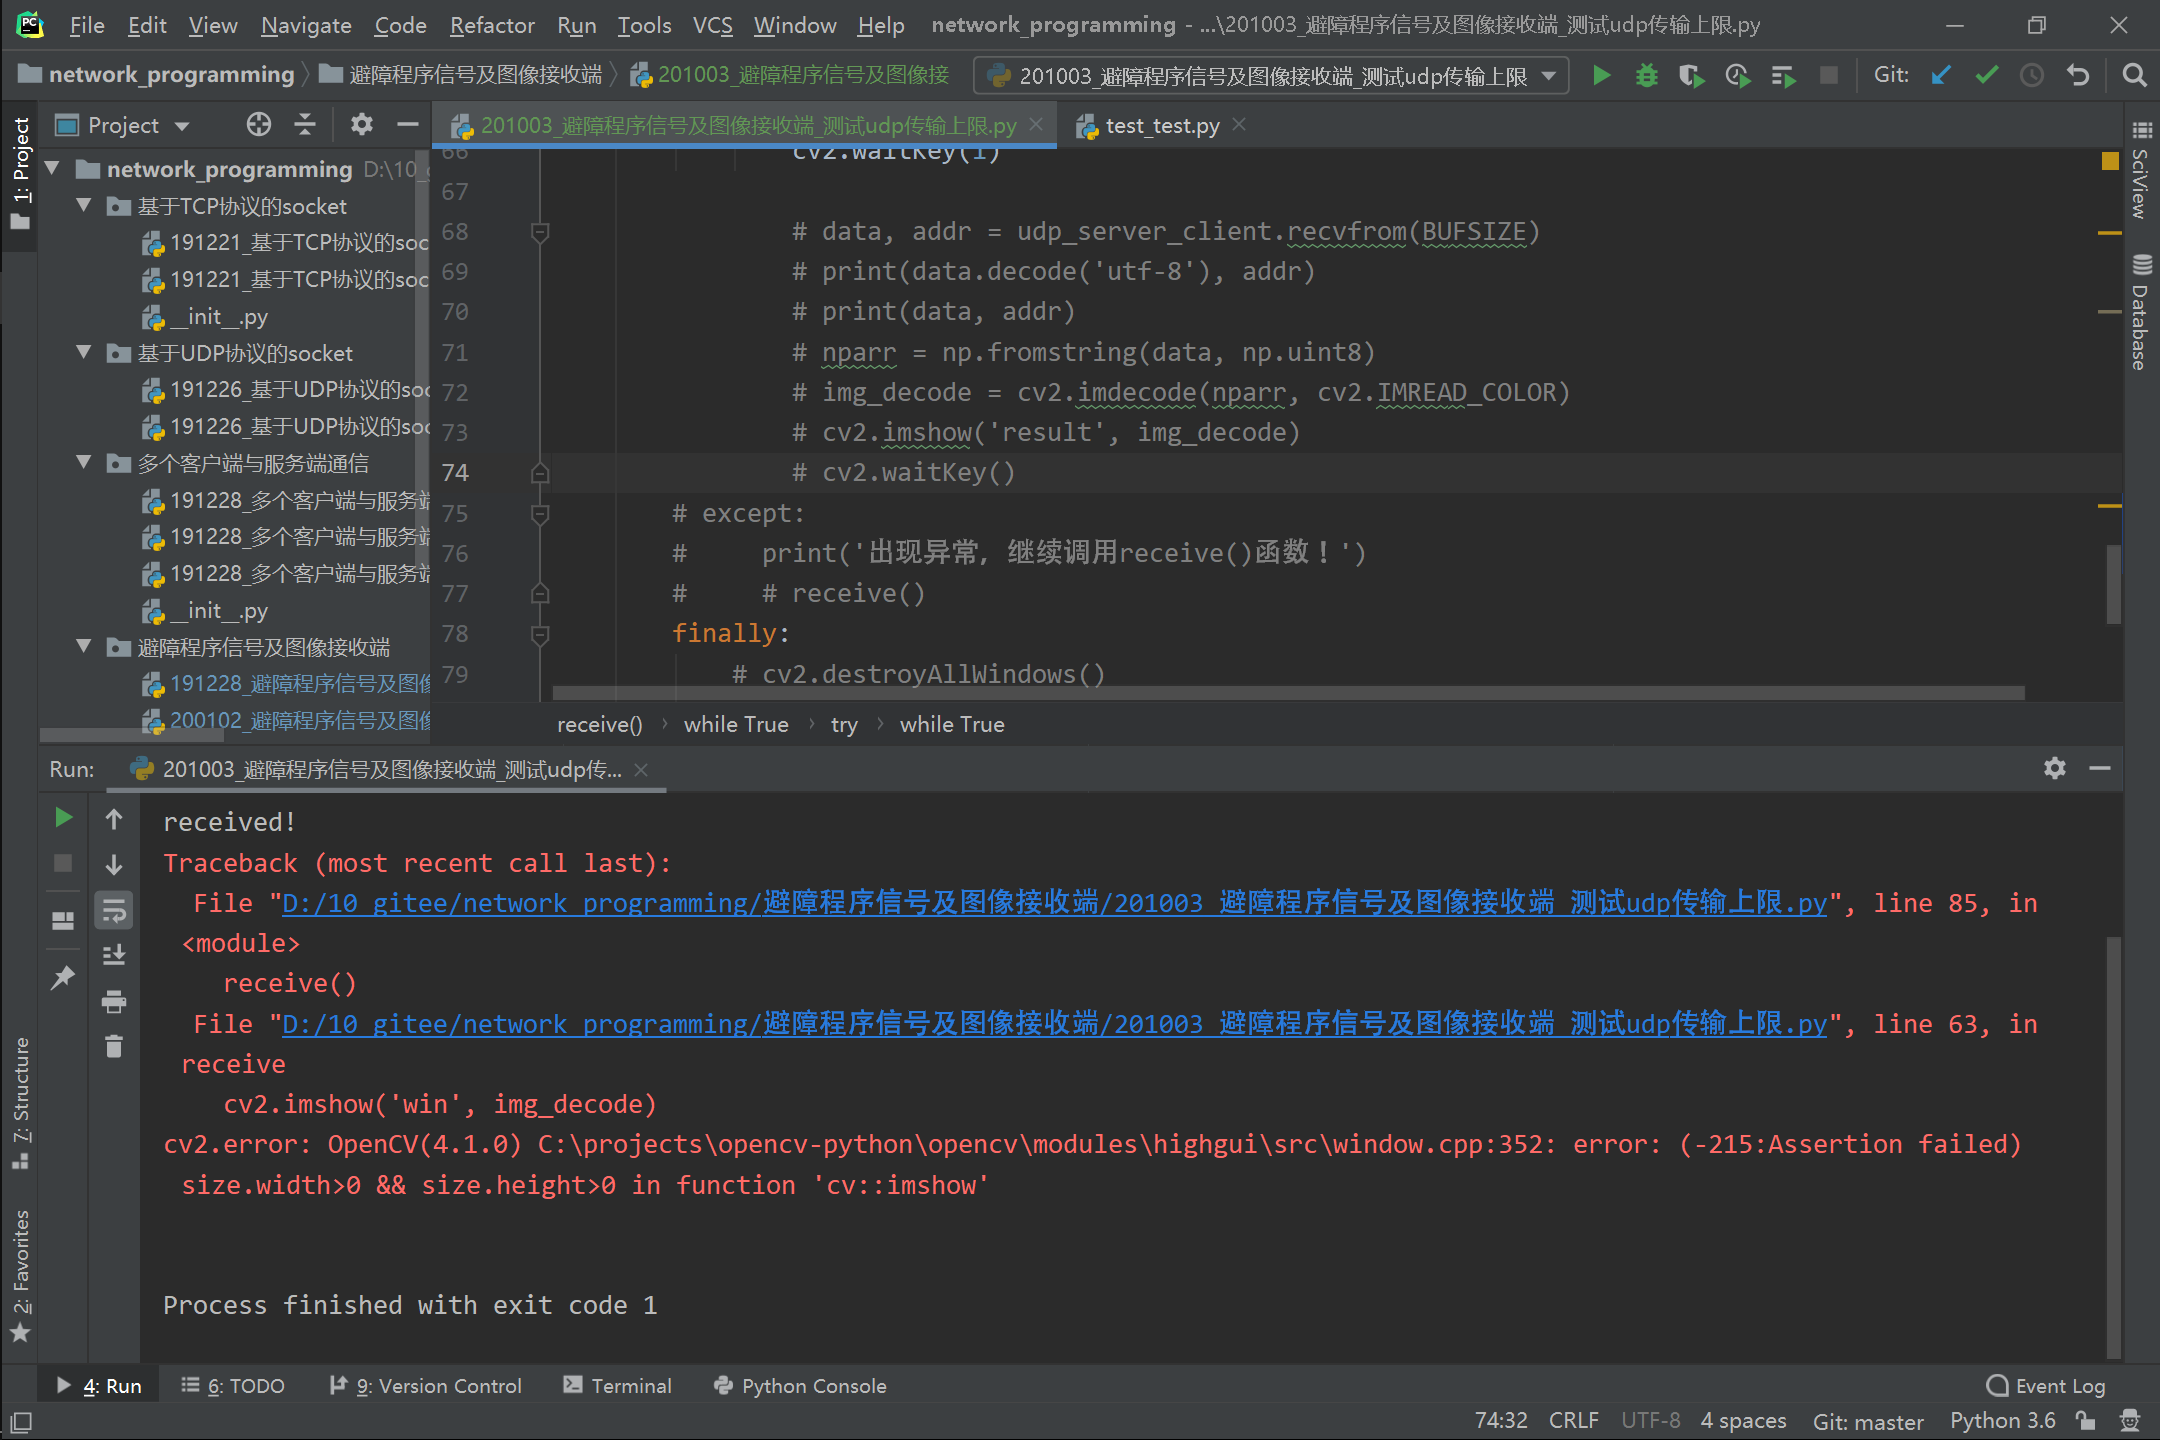Toggle soft-wrap in Run console
Screen dimensions: 2160x1440
pos(114,910)
